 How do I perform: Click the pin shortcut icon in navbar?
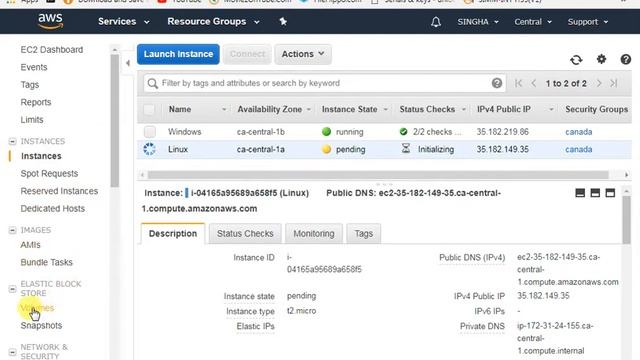[283, 21]
